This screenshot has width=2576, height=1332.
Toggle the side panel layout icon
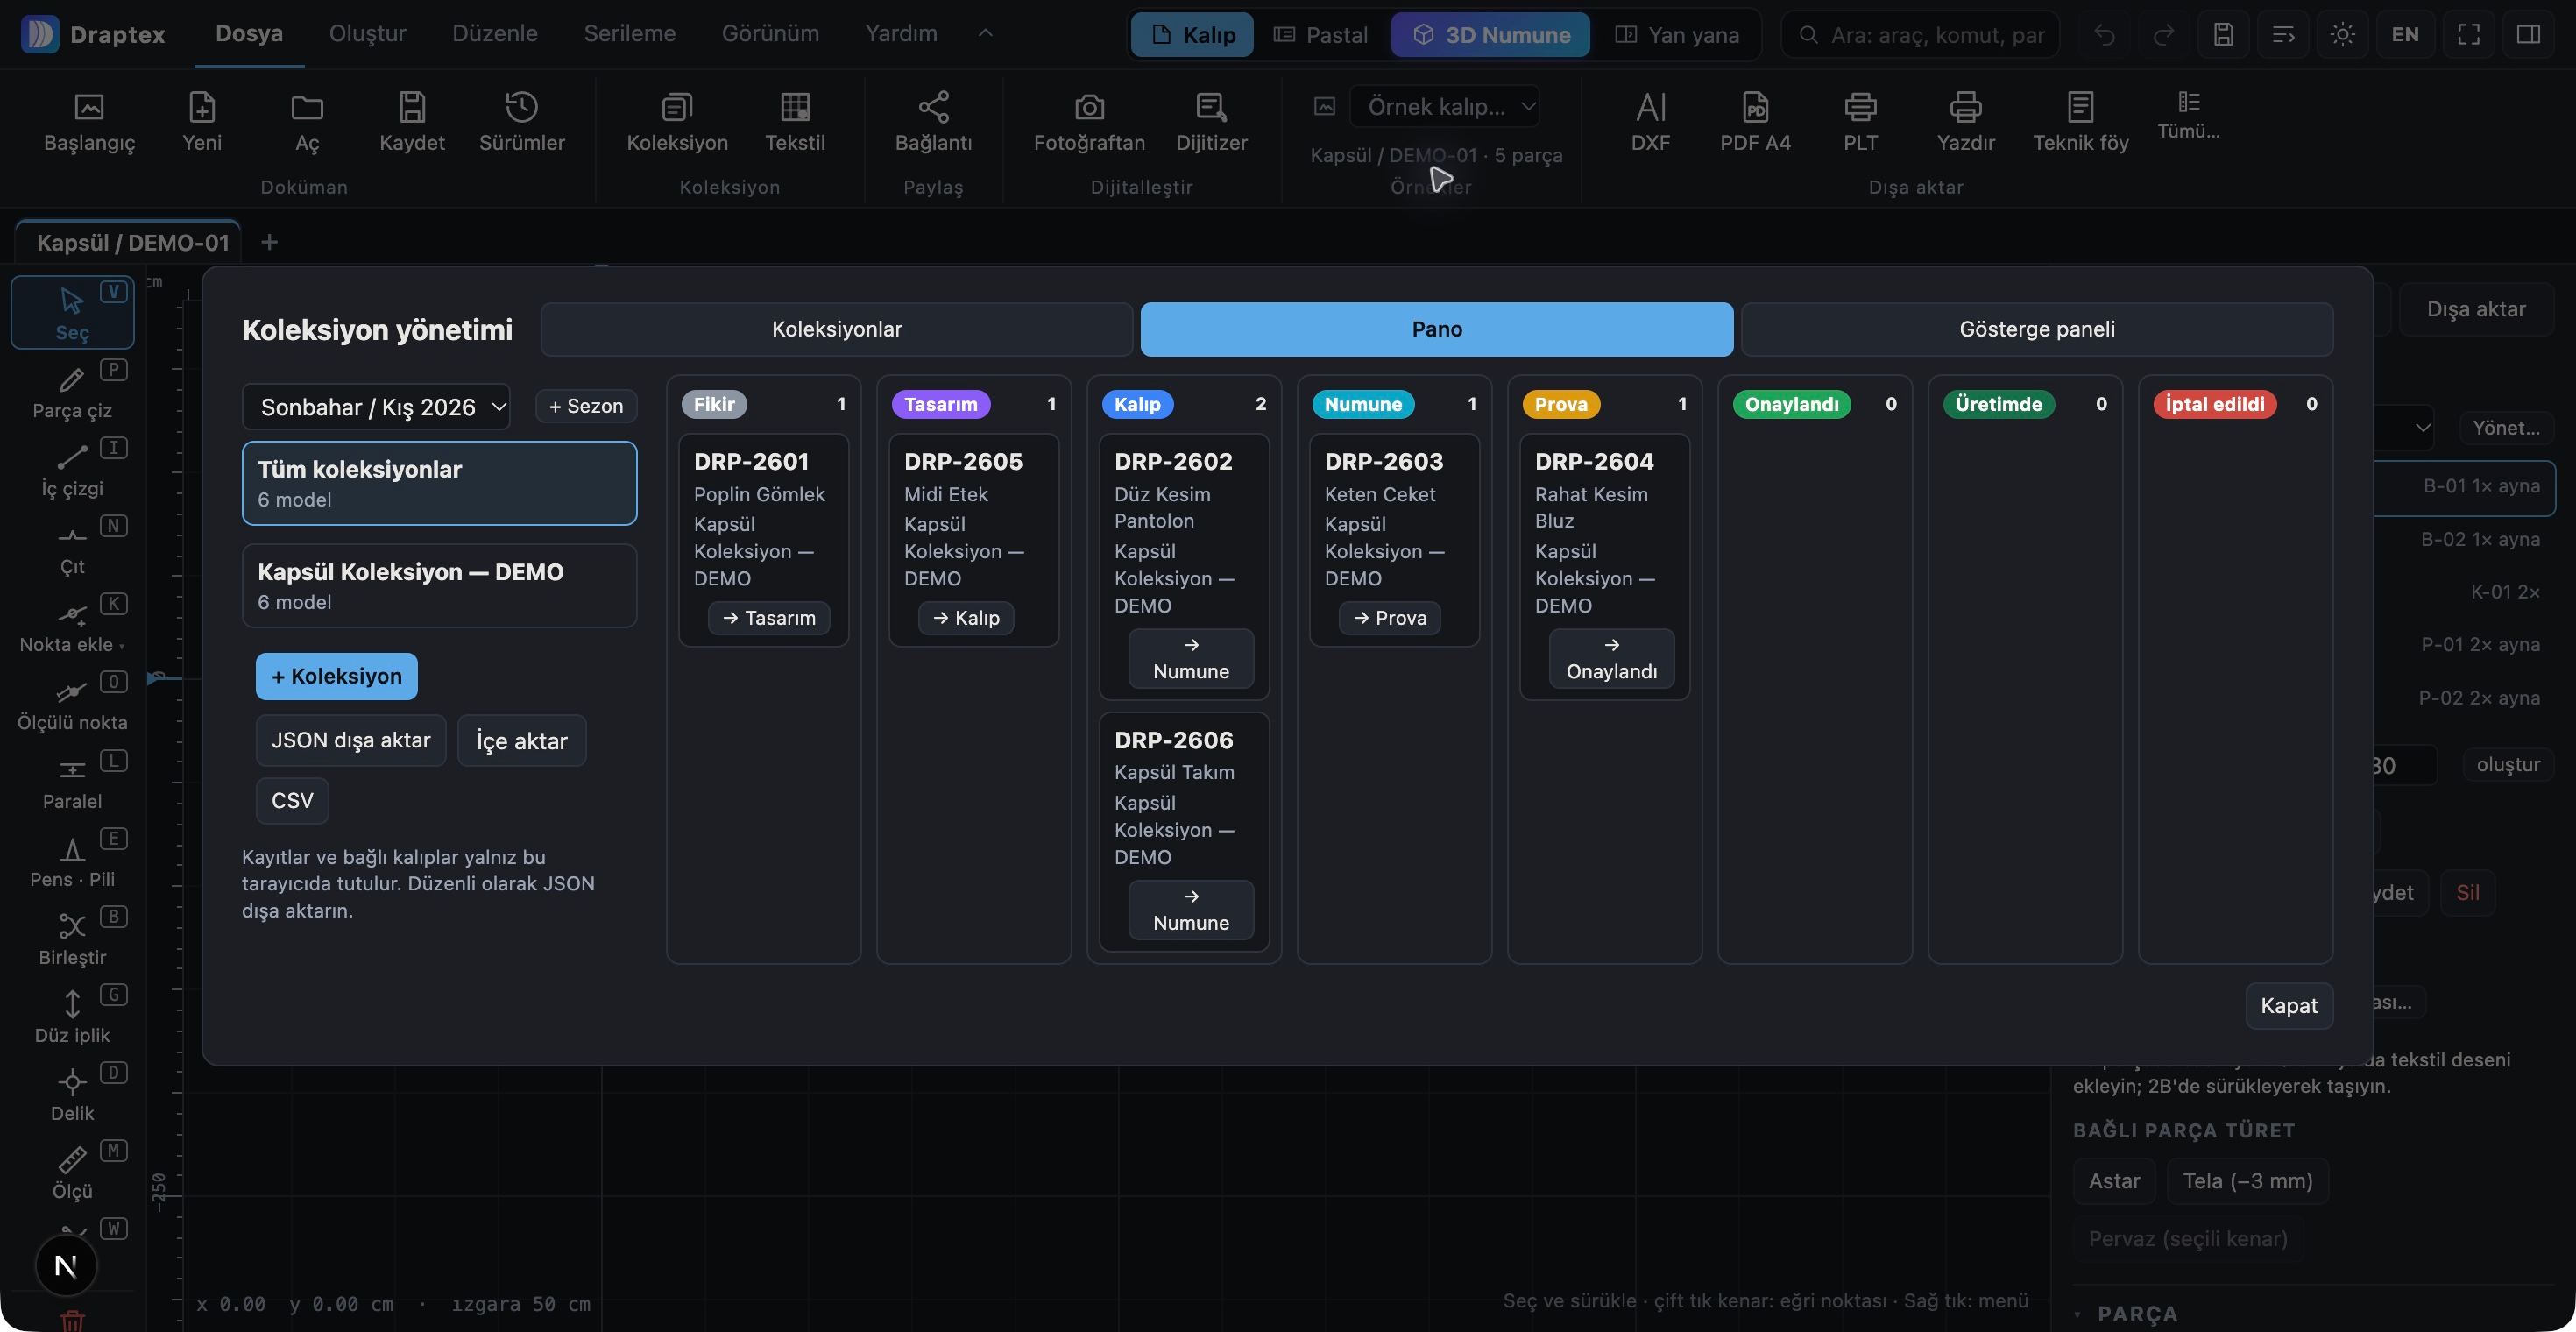[x=2528, y=35]
